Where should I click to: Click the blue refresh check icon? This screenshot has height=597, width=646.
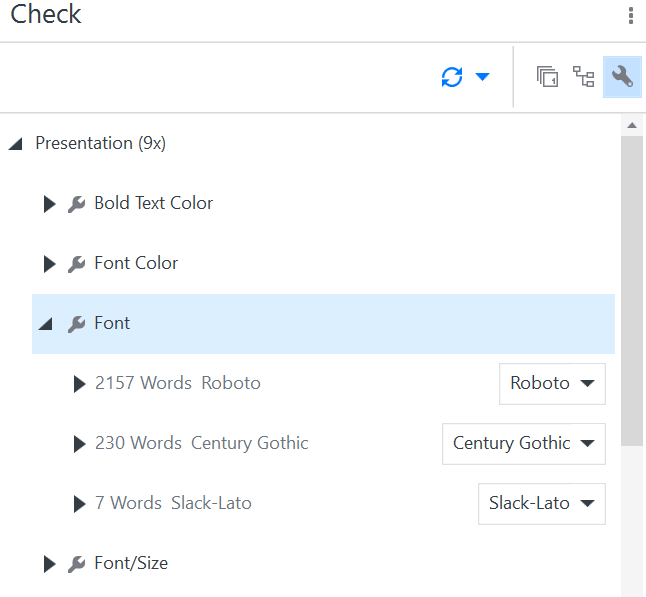coord(452,77)
